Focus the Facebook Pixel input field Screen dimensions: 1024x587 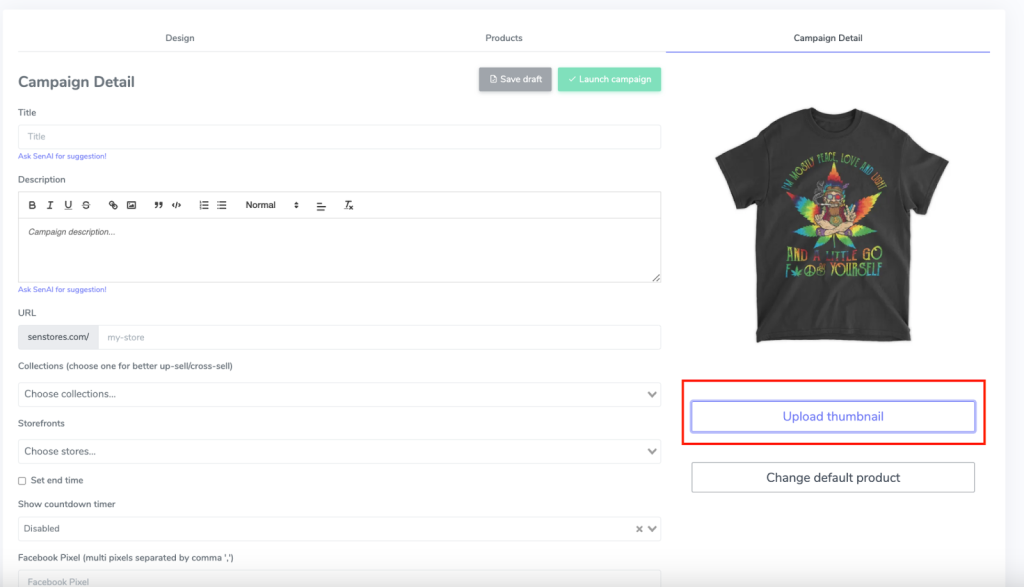click(339, 580)
